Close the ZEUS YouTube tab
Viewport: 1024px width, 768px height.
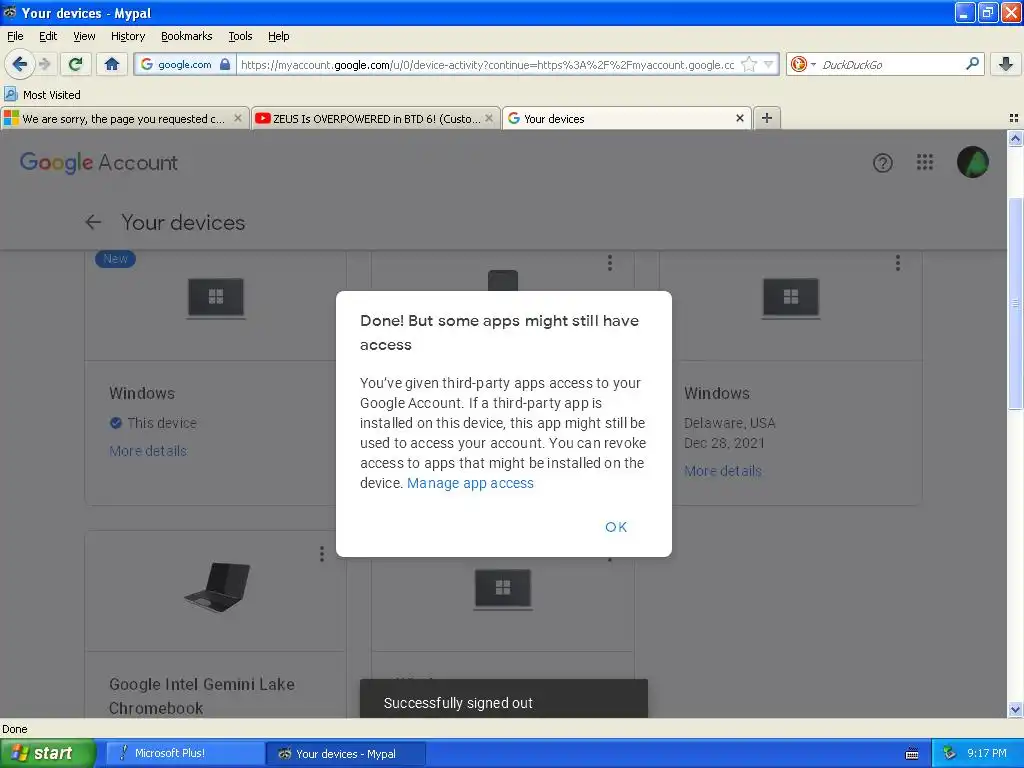click(488, 118)
